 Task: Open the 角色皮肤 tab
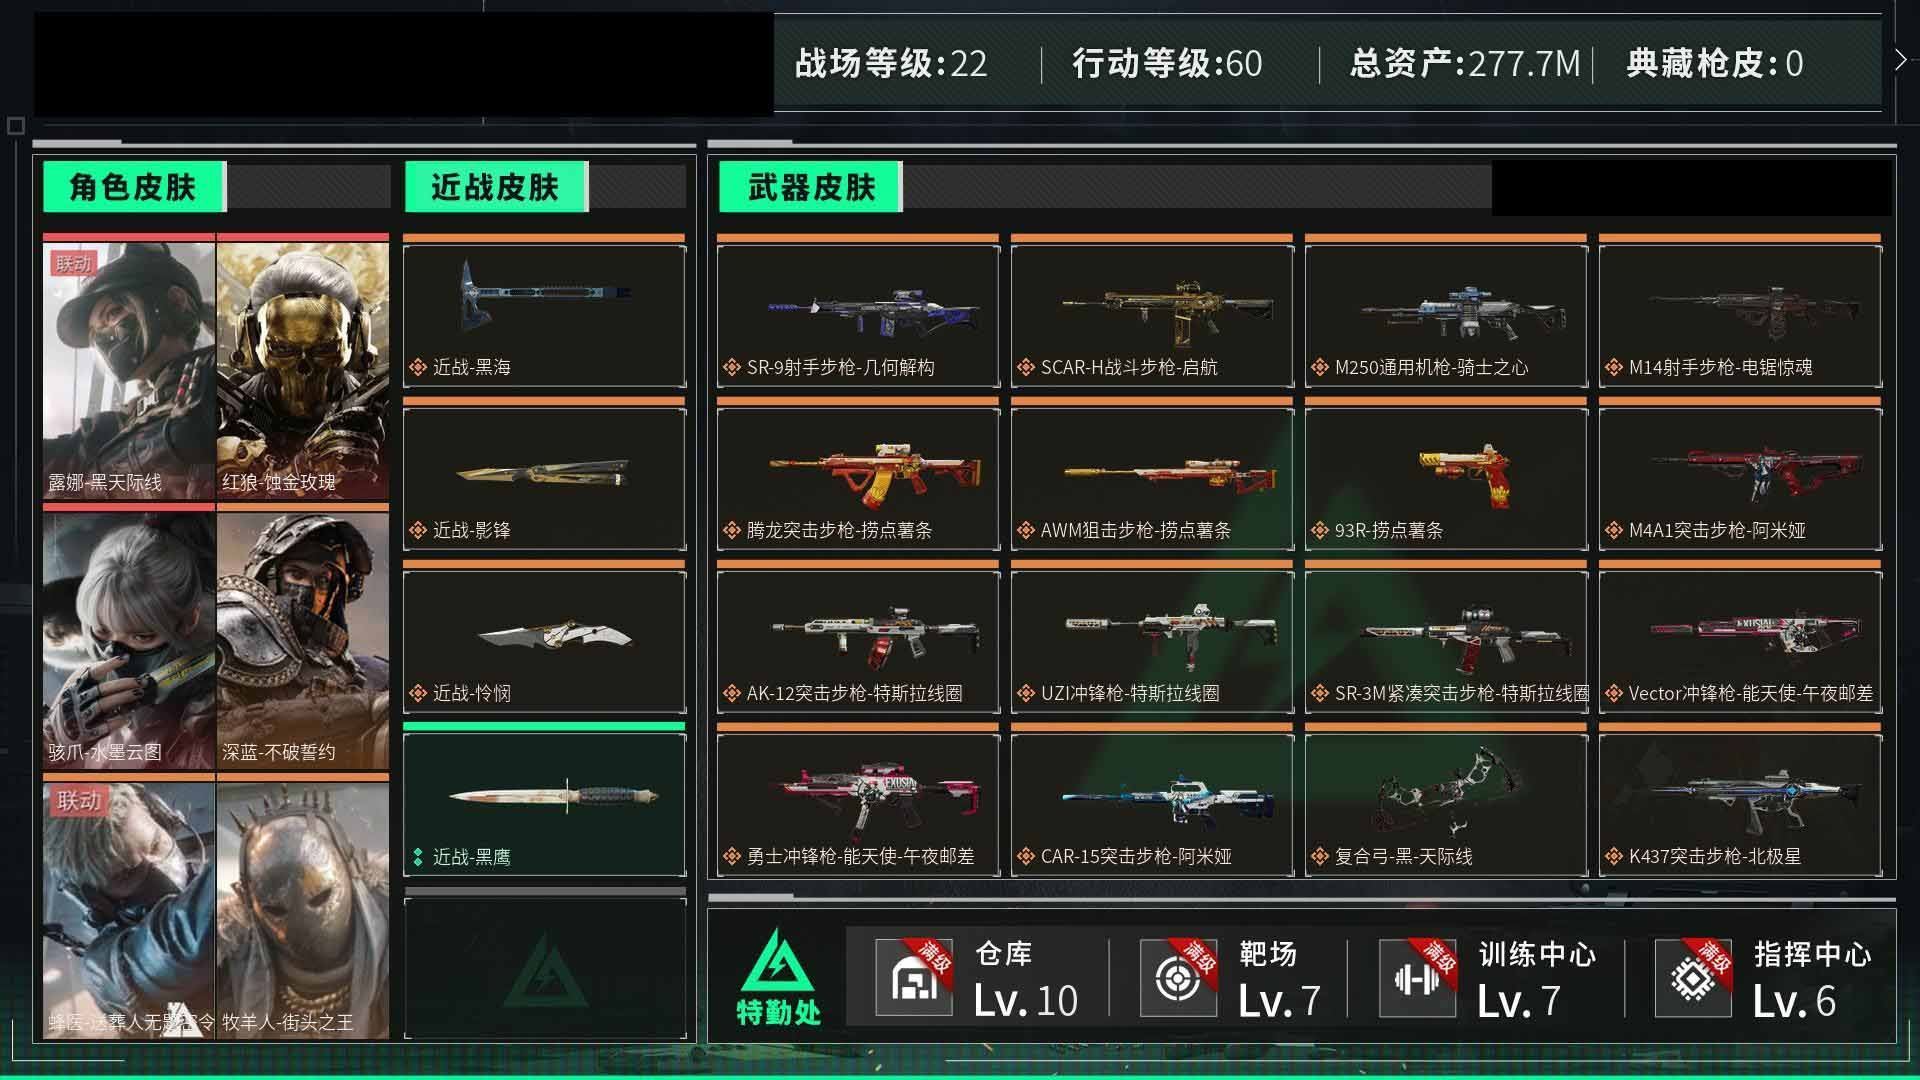coord(134,187)
